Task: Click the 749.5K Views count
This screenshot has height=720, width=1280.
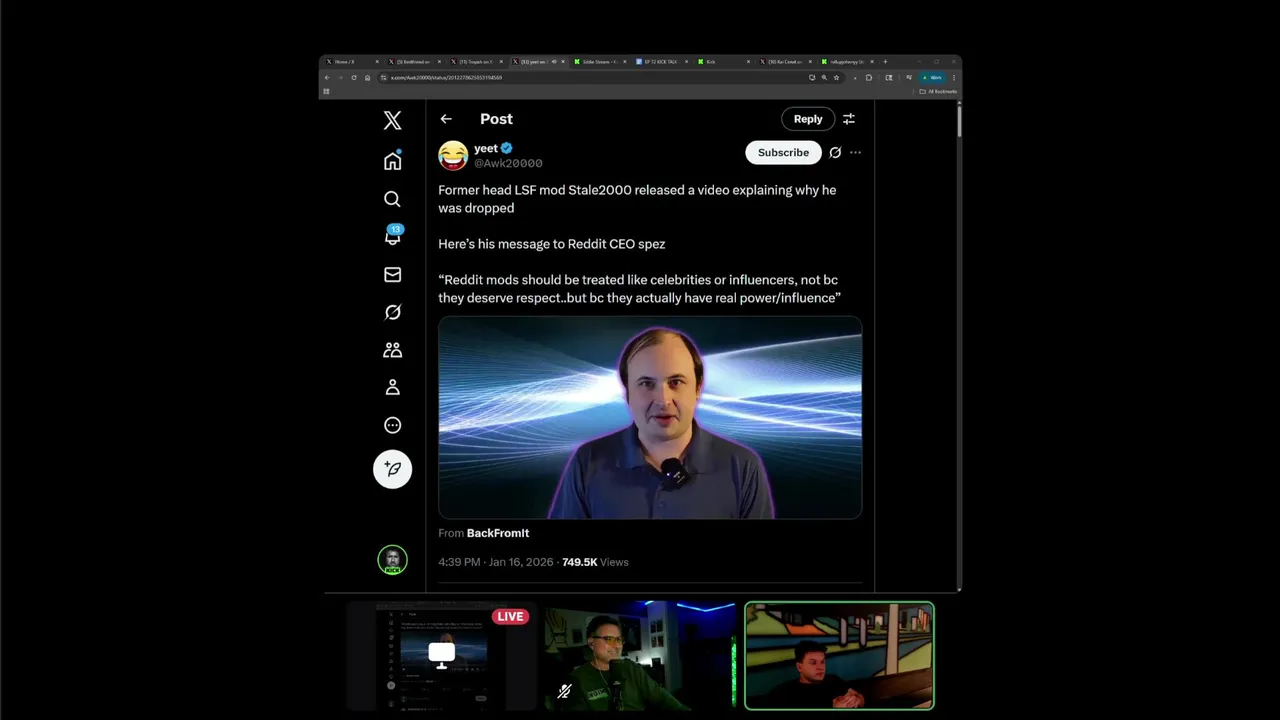Action: (595, 562)
